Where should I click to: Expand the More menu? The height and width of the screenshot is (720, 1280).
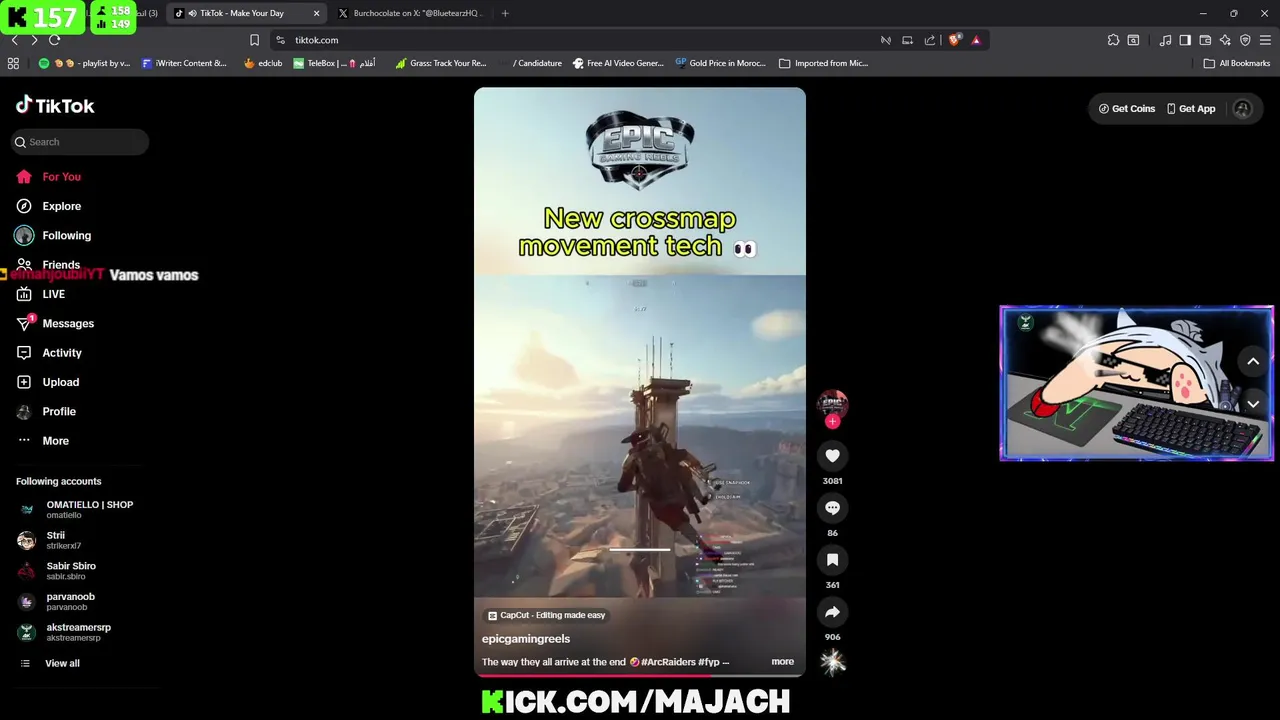pos(43,441)
